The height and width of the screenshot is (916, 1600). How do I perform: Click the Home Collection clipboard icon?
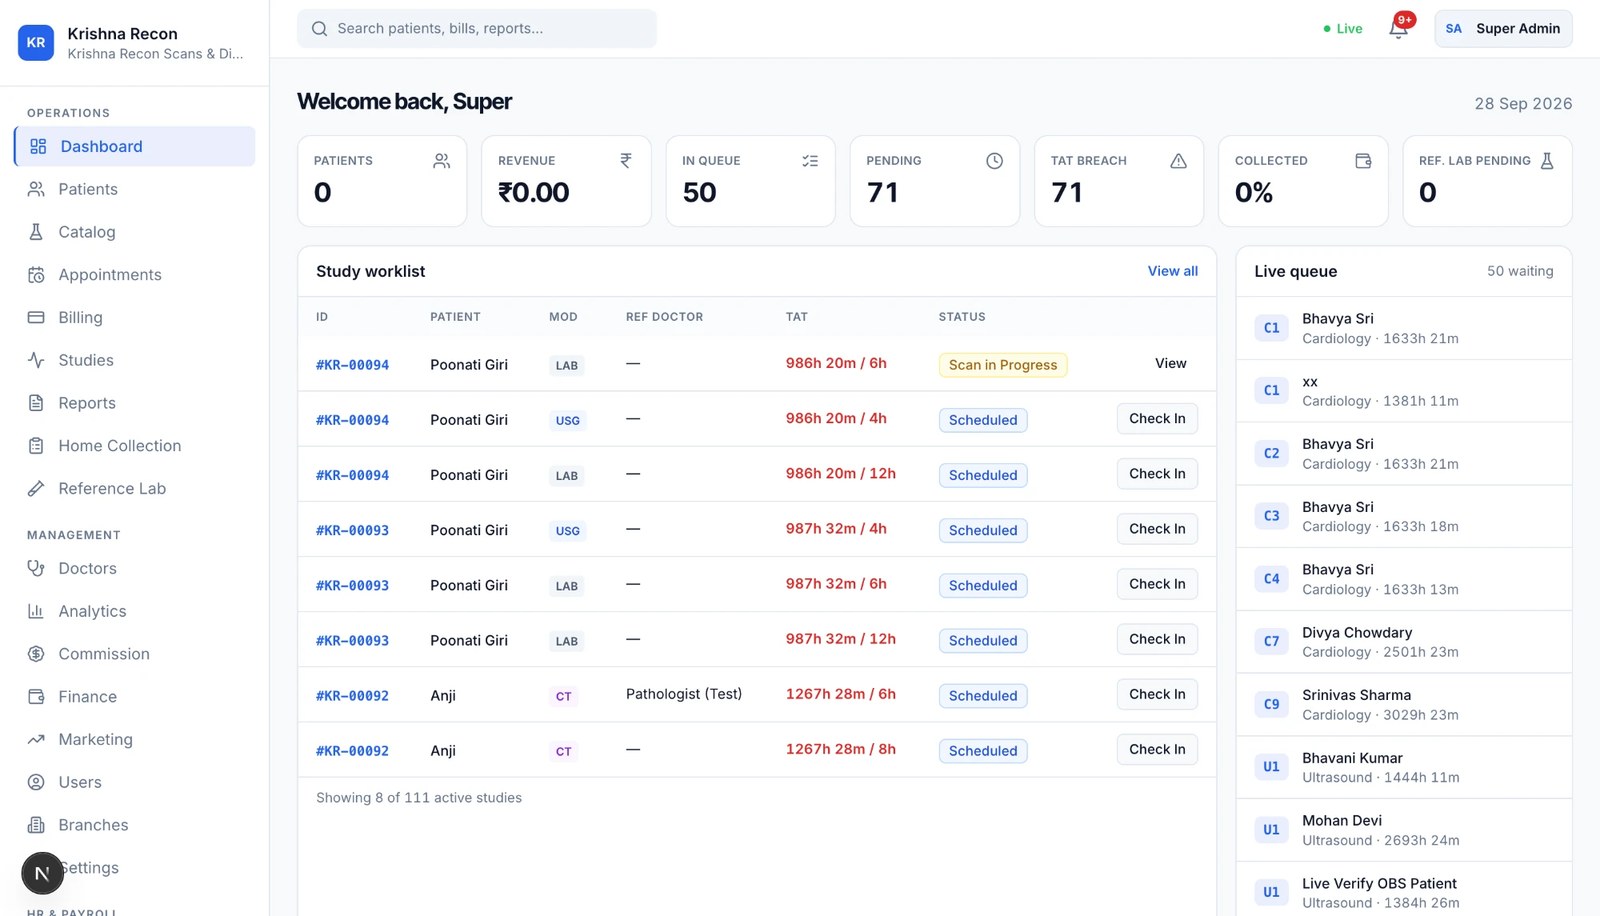tap(36, 446)
